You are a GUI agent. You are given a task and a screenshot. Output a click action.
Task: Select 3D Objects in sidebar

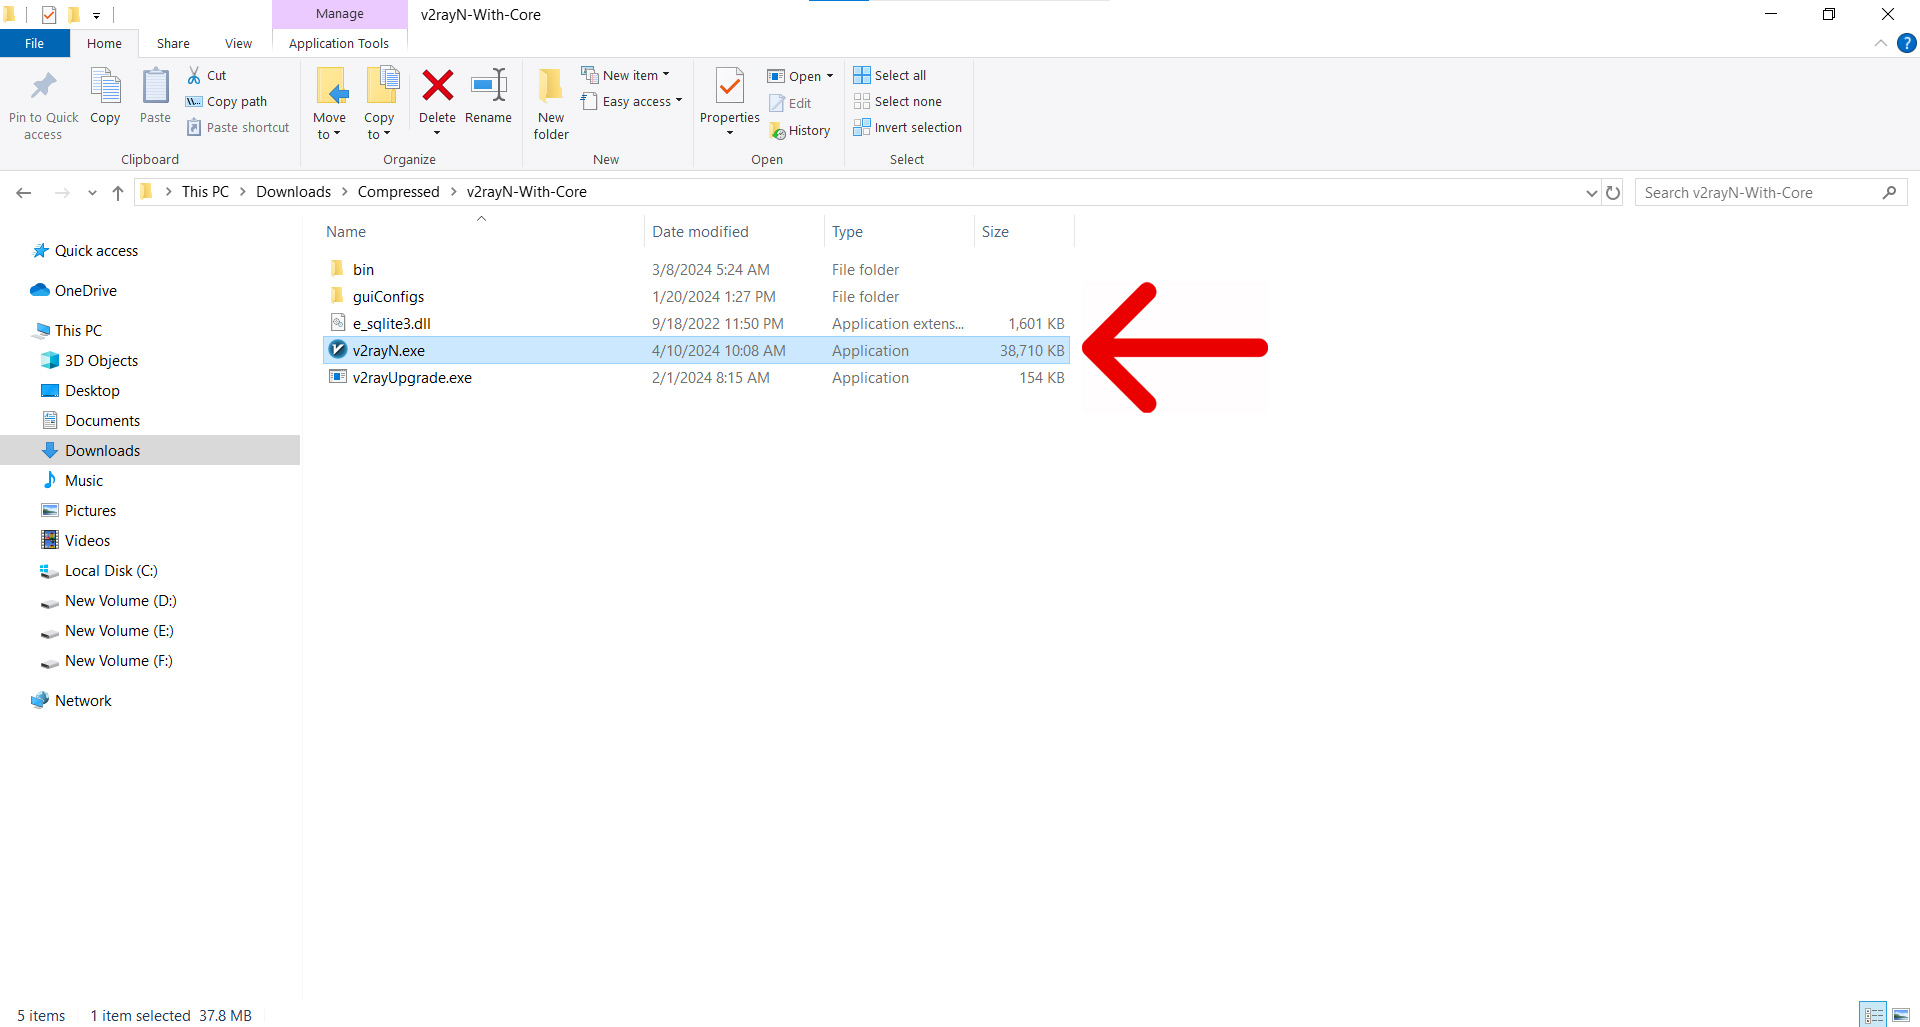coord(101,360)
